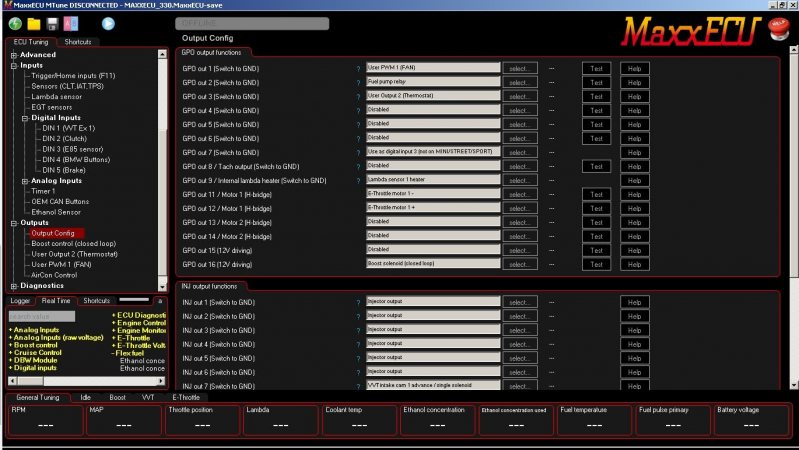Click the GPO out 9 Lambda sensor 1 heater field
The image size is (799, 450).
[433, 179]
